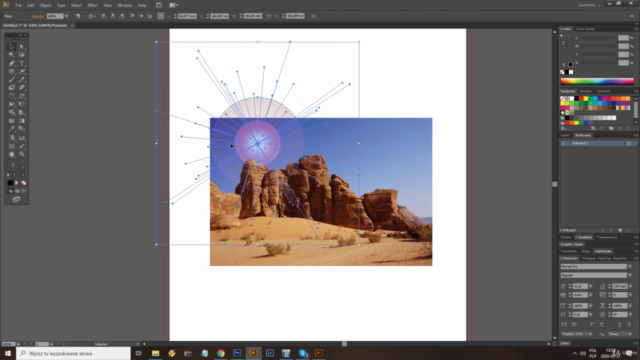Open the Stroke panel tab
Image resolution: width=640 pixels, height=360 pixels.
pyautogui.click(x=566, y=237)
